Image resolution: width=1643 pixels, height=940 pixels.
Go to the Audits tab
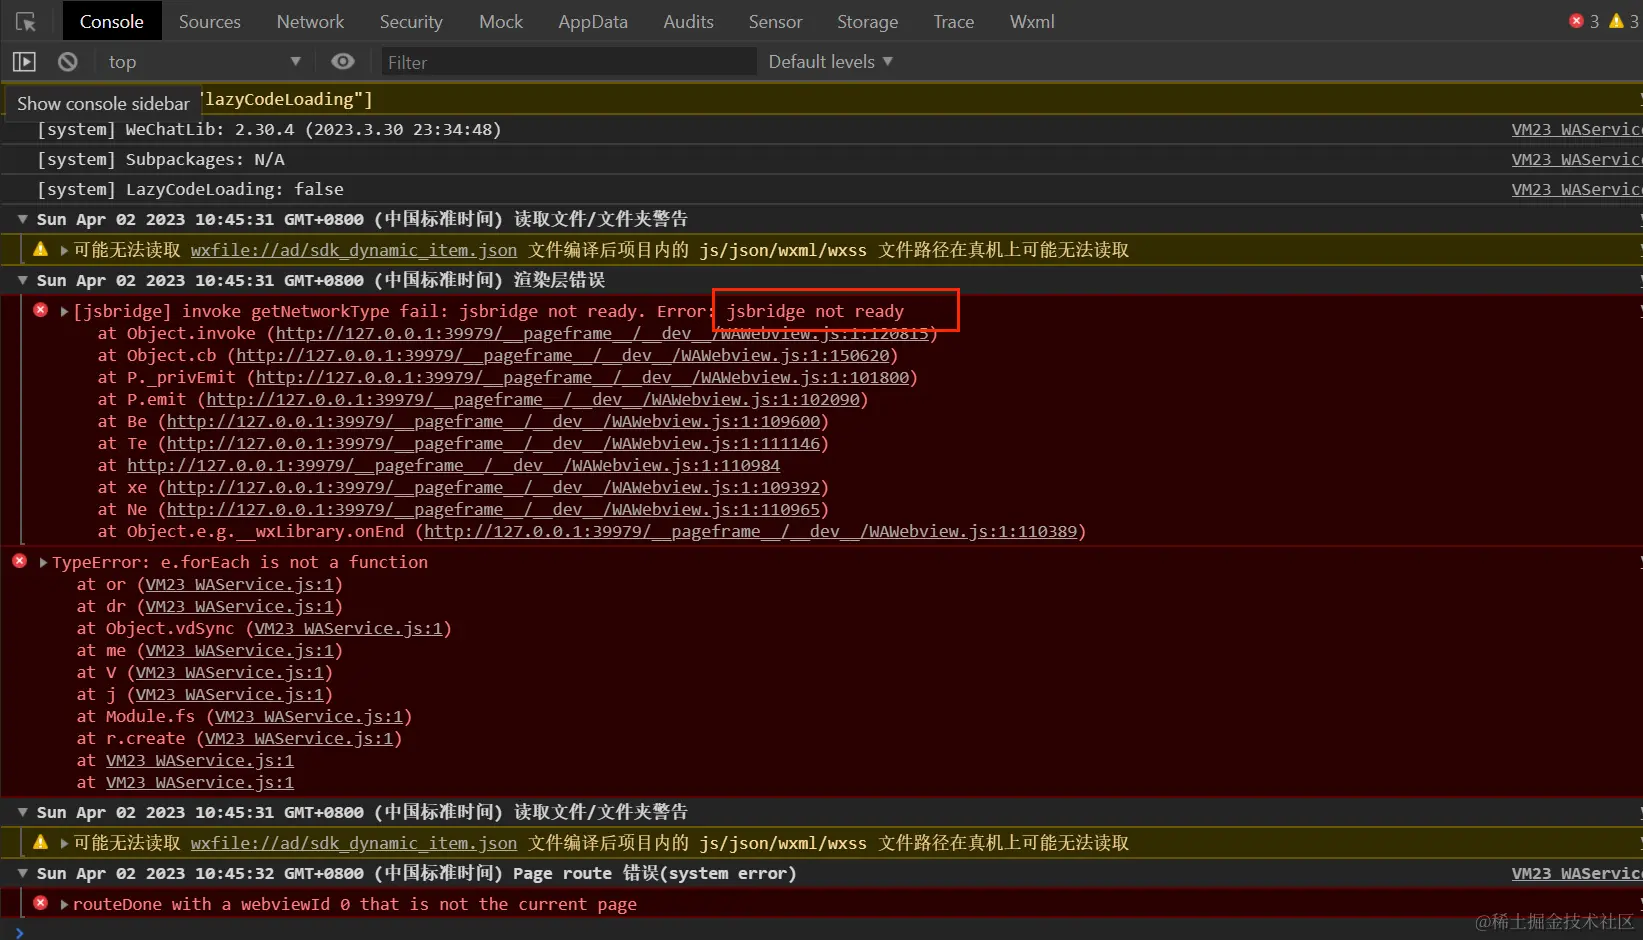pyautogui.click(x=689, y=21)
